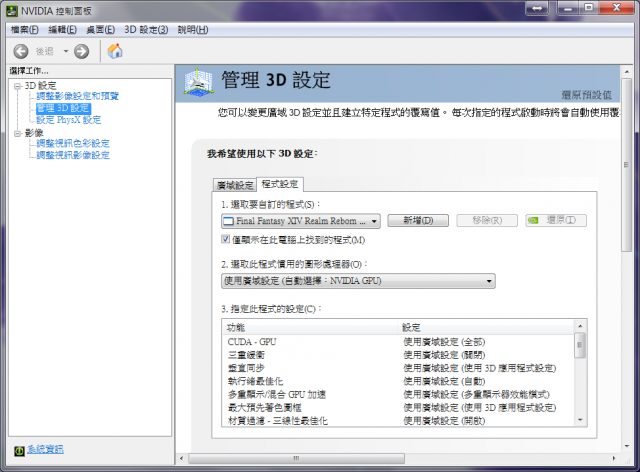Click horizontal scrollbar thumb at bottom
Viewport: 640px width, 472px height.
click(296, 459)
